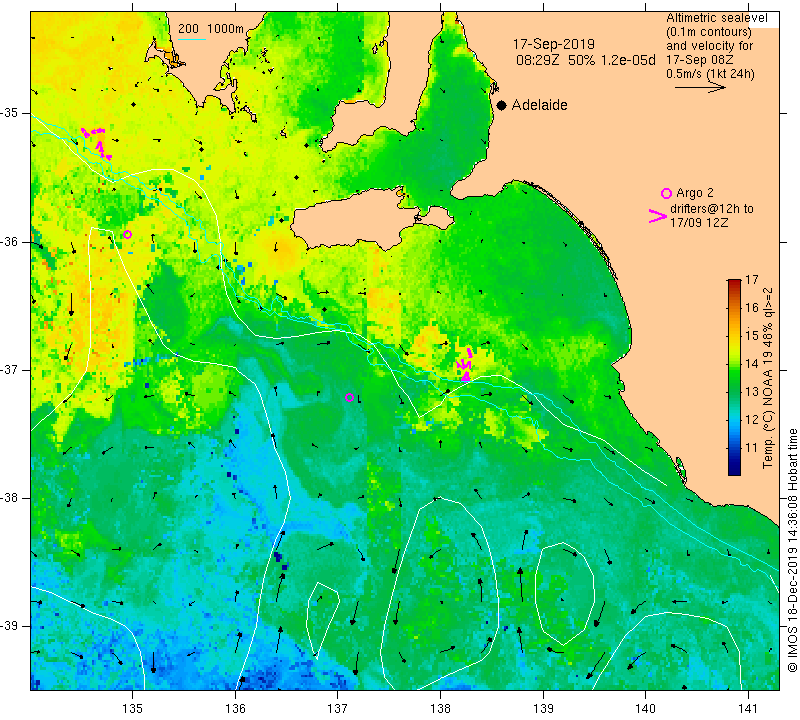This screenshot has width=800, height=720.
Task: Click the colour bar tick label 11
Action: point(752,448)
